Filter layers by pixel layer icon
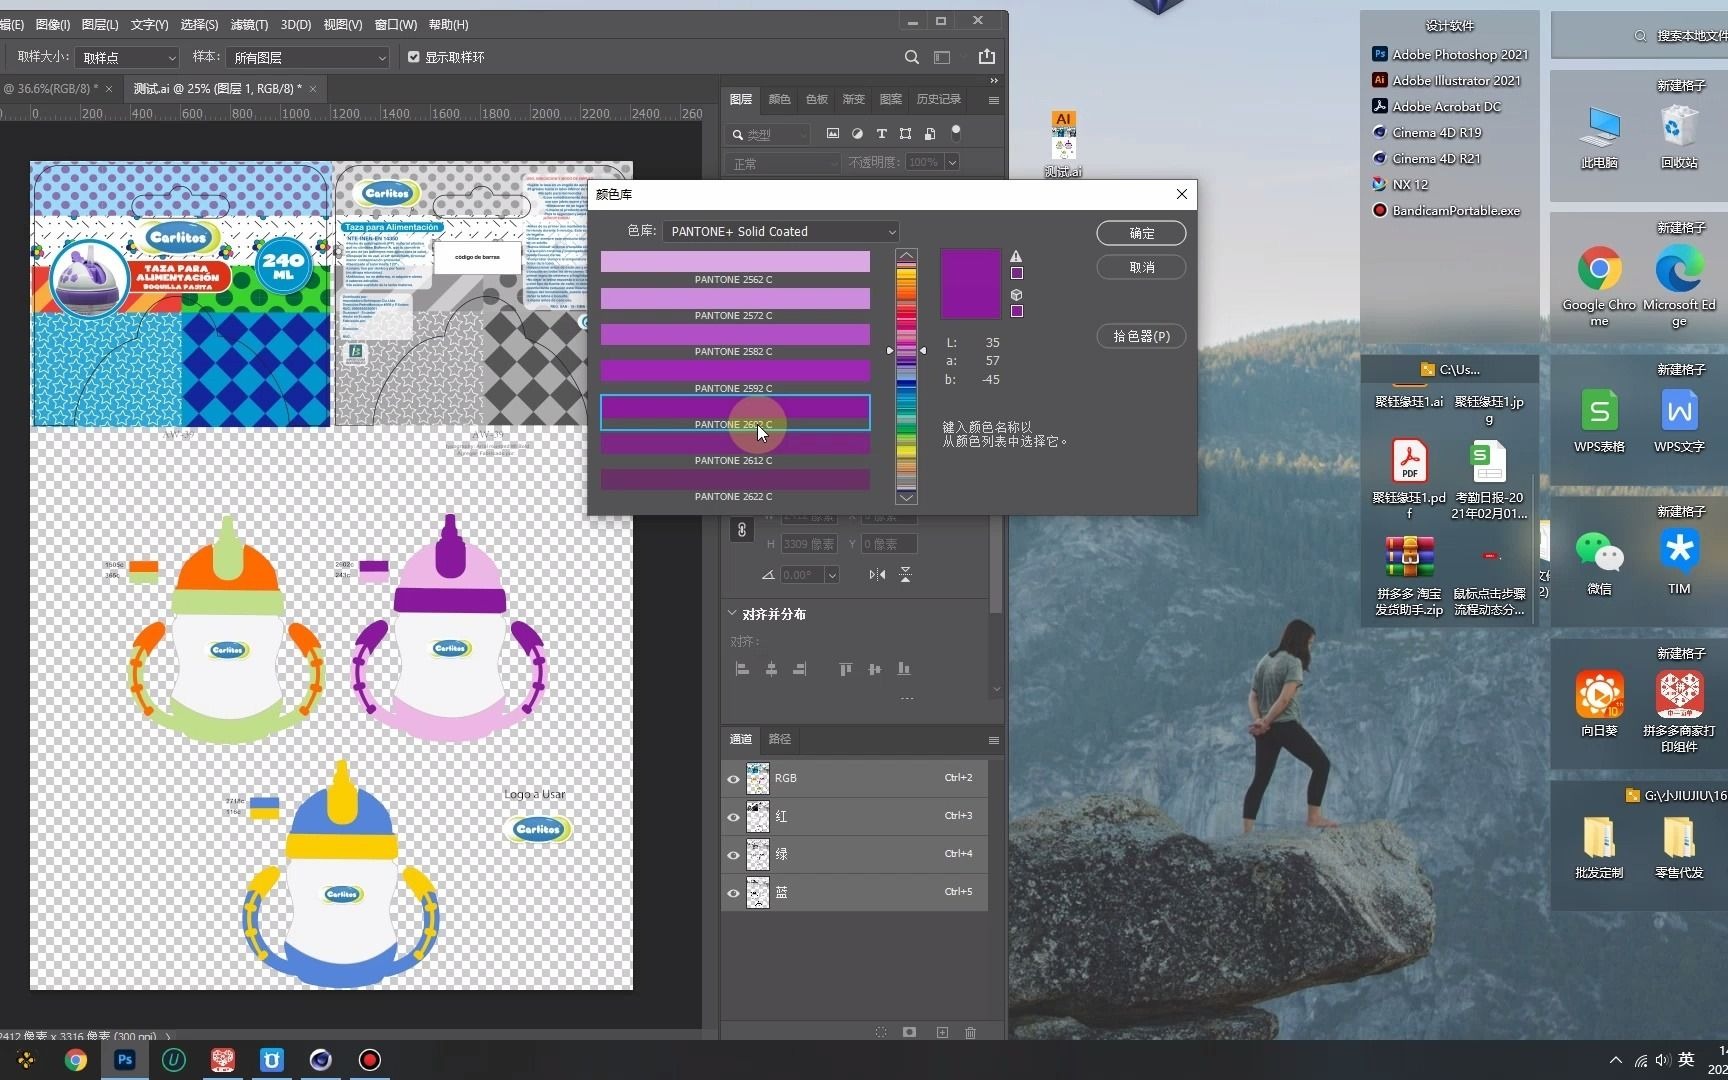 (833, 133)
